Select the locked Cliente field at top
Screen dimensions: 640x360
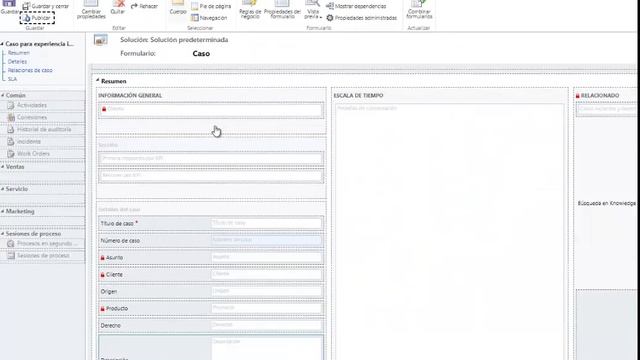click(x=211, y=110)
